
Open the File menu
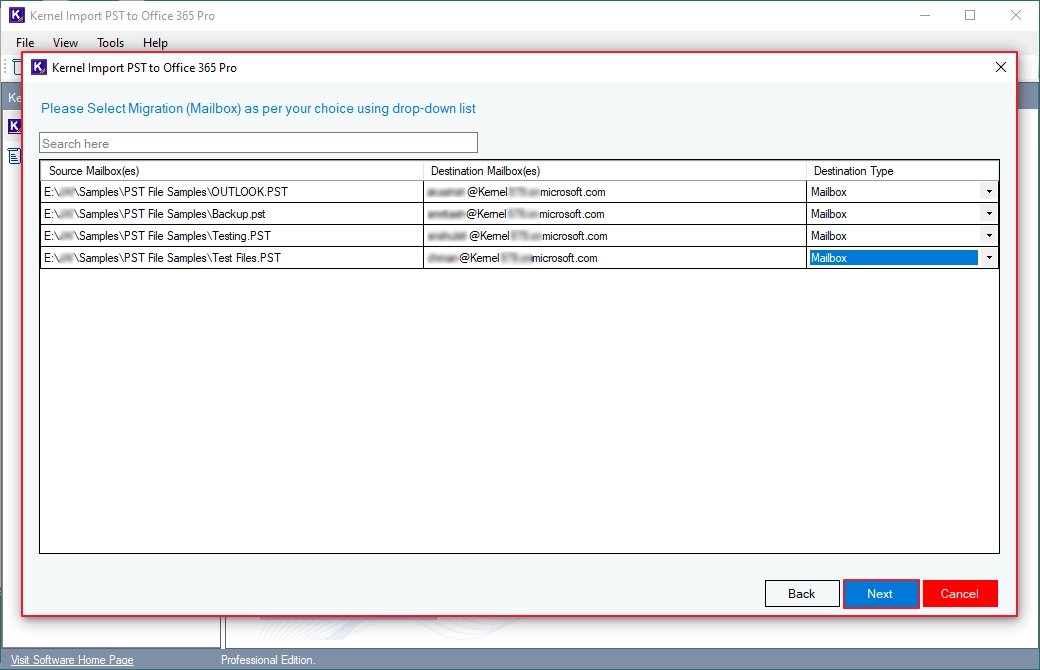[x=25, y=42]
